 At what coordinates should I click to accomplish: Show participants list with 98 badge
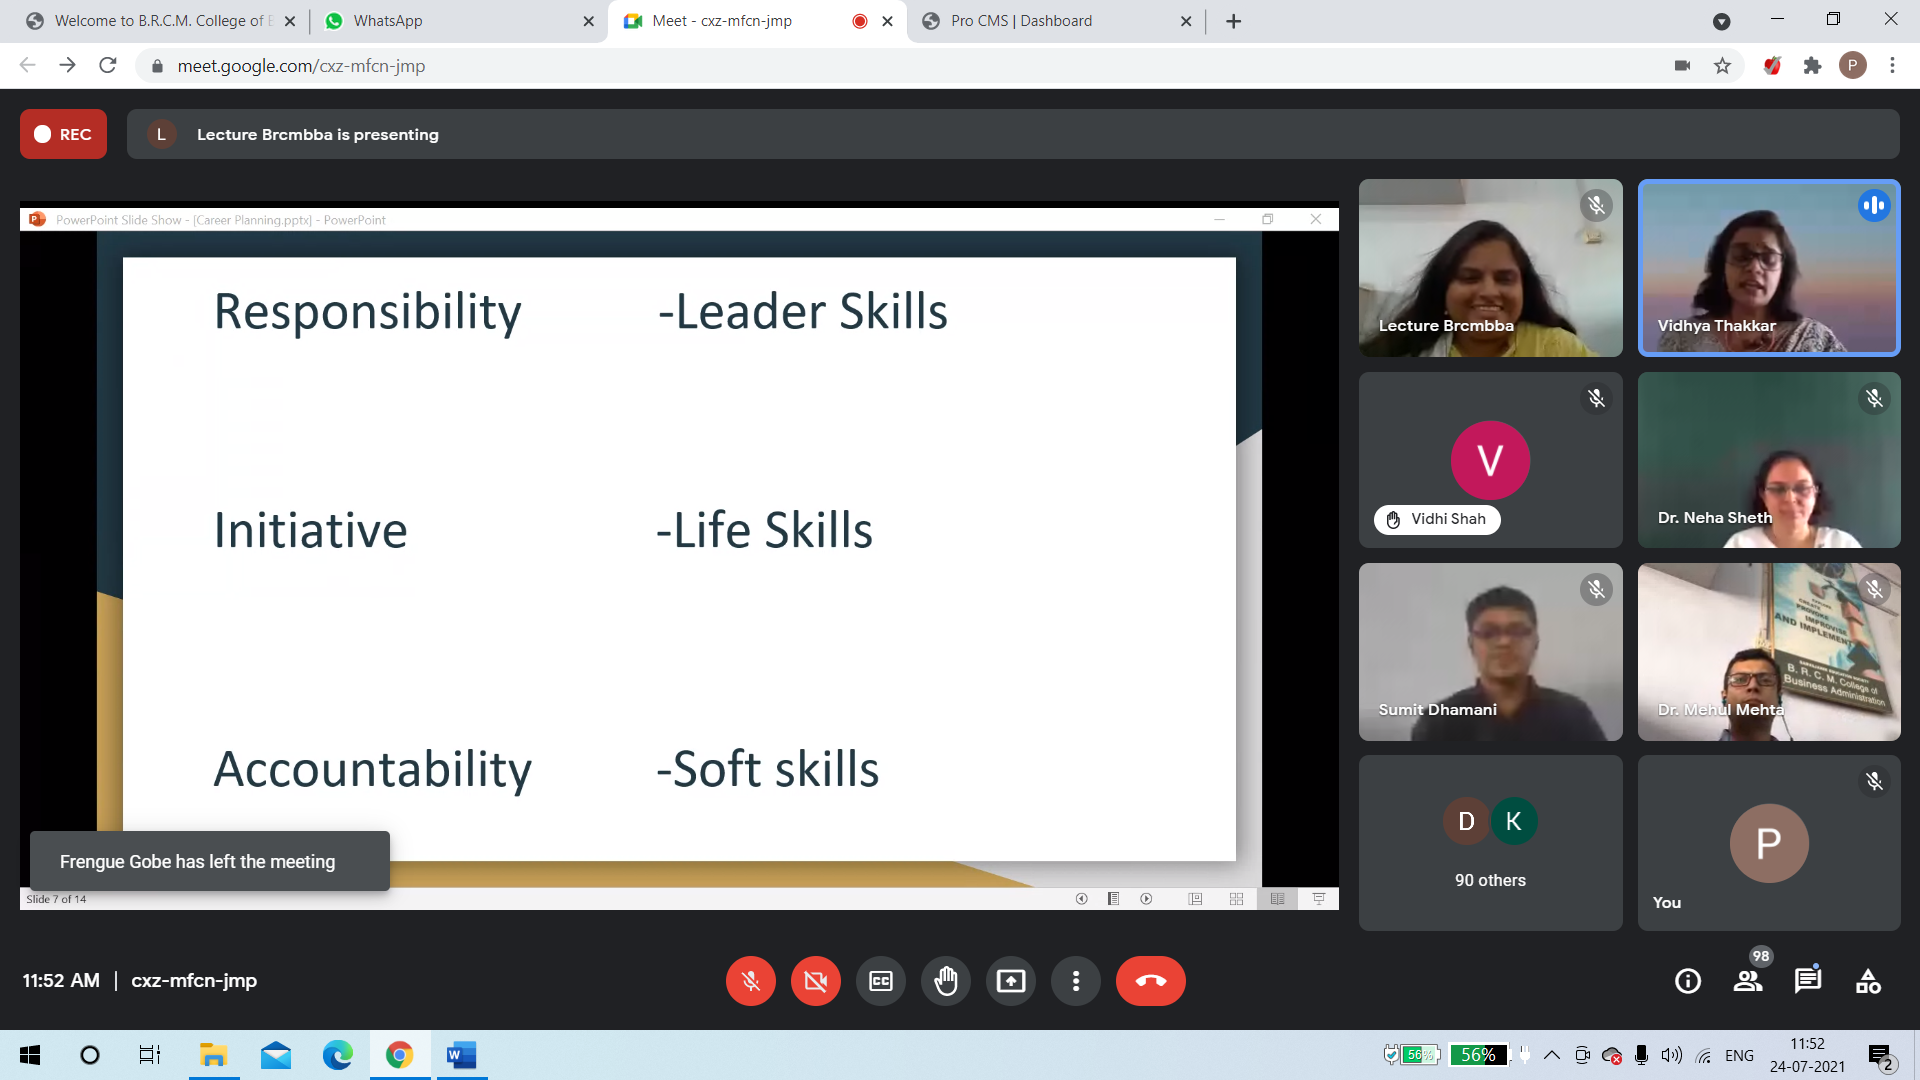(1748, 981)
